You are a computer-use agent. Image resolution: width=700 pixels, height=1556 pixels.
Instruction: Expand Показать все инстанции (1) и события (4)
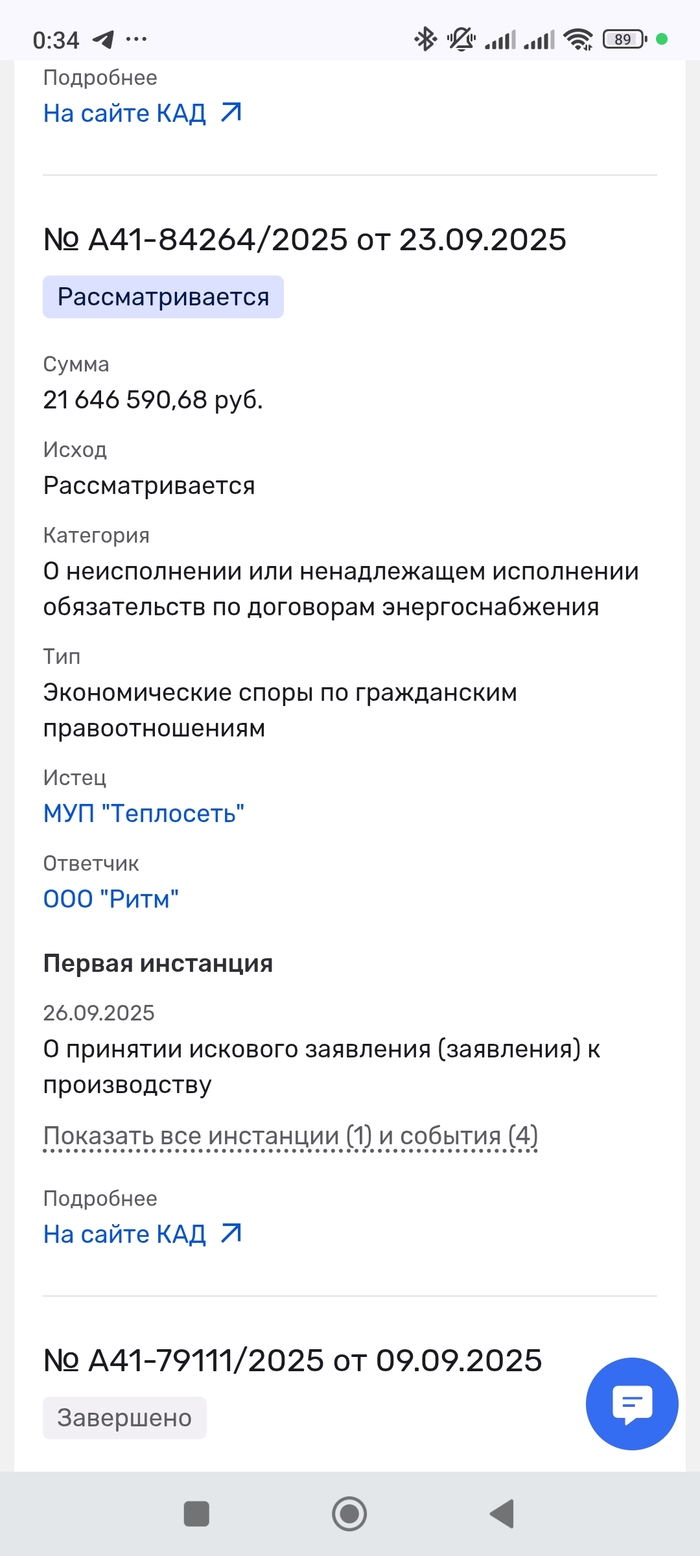(x=290, y=1136)
